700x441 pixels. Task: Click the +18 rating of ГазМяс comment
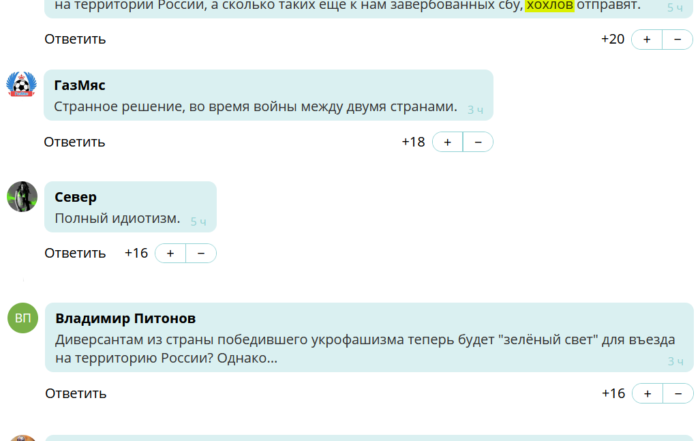413,142
